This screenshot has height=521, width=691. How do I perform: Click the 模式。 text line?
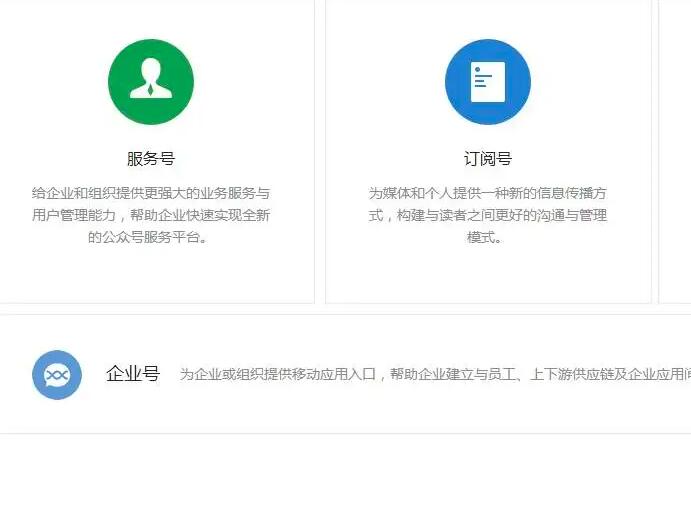(x=484, y=237)
